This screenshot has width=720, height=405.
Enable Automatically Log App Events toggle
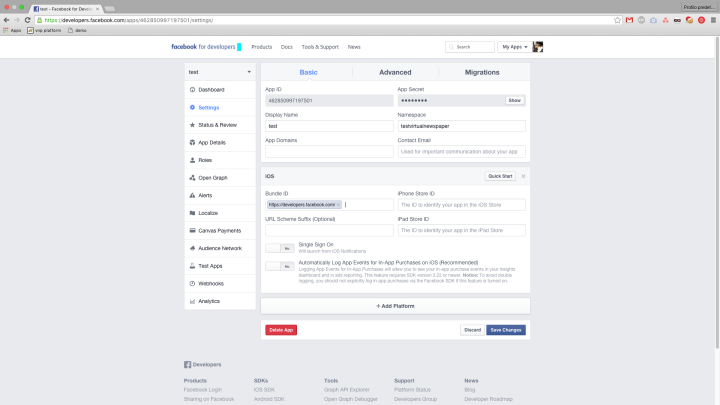tap(279, 266)
